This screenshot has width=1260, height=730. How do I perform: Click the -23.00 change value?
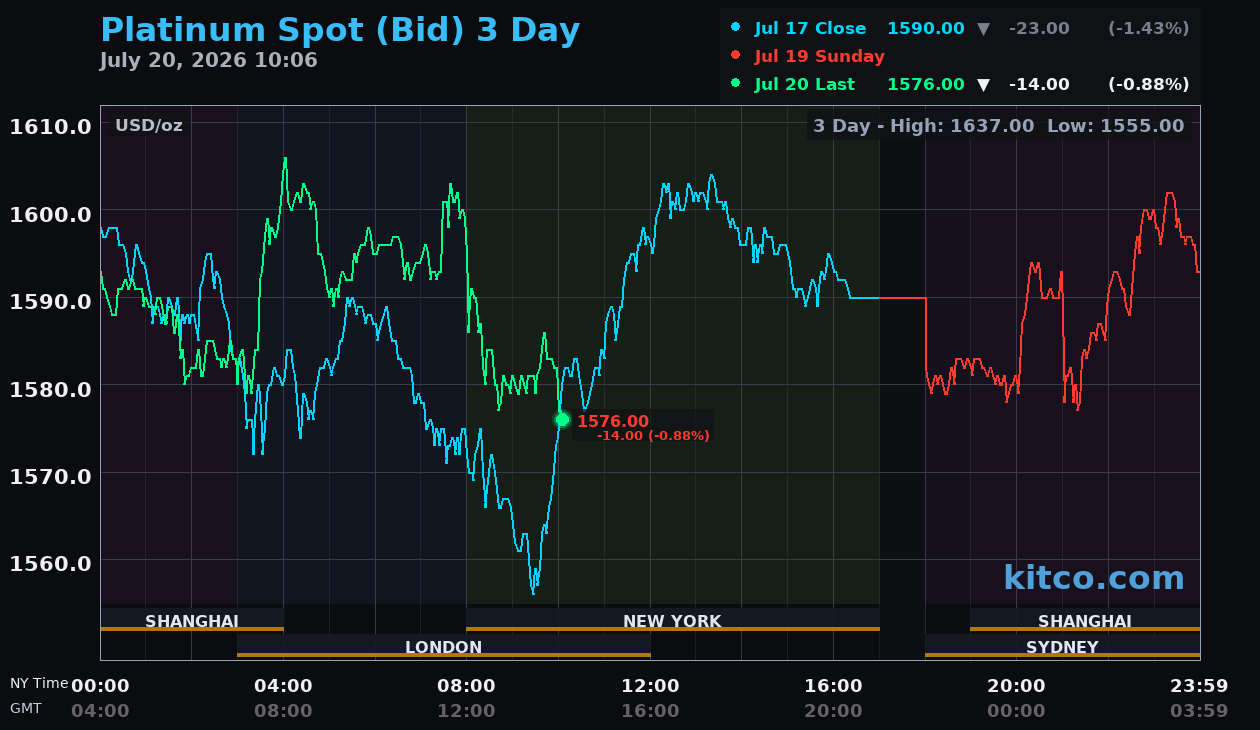tap(1039, 28)
